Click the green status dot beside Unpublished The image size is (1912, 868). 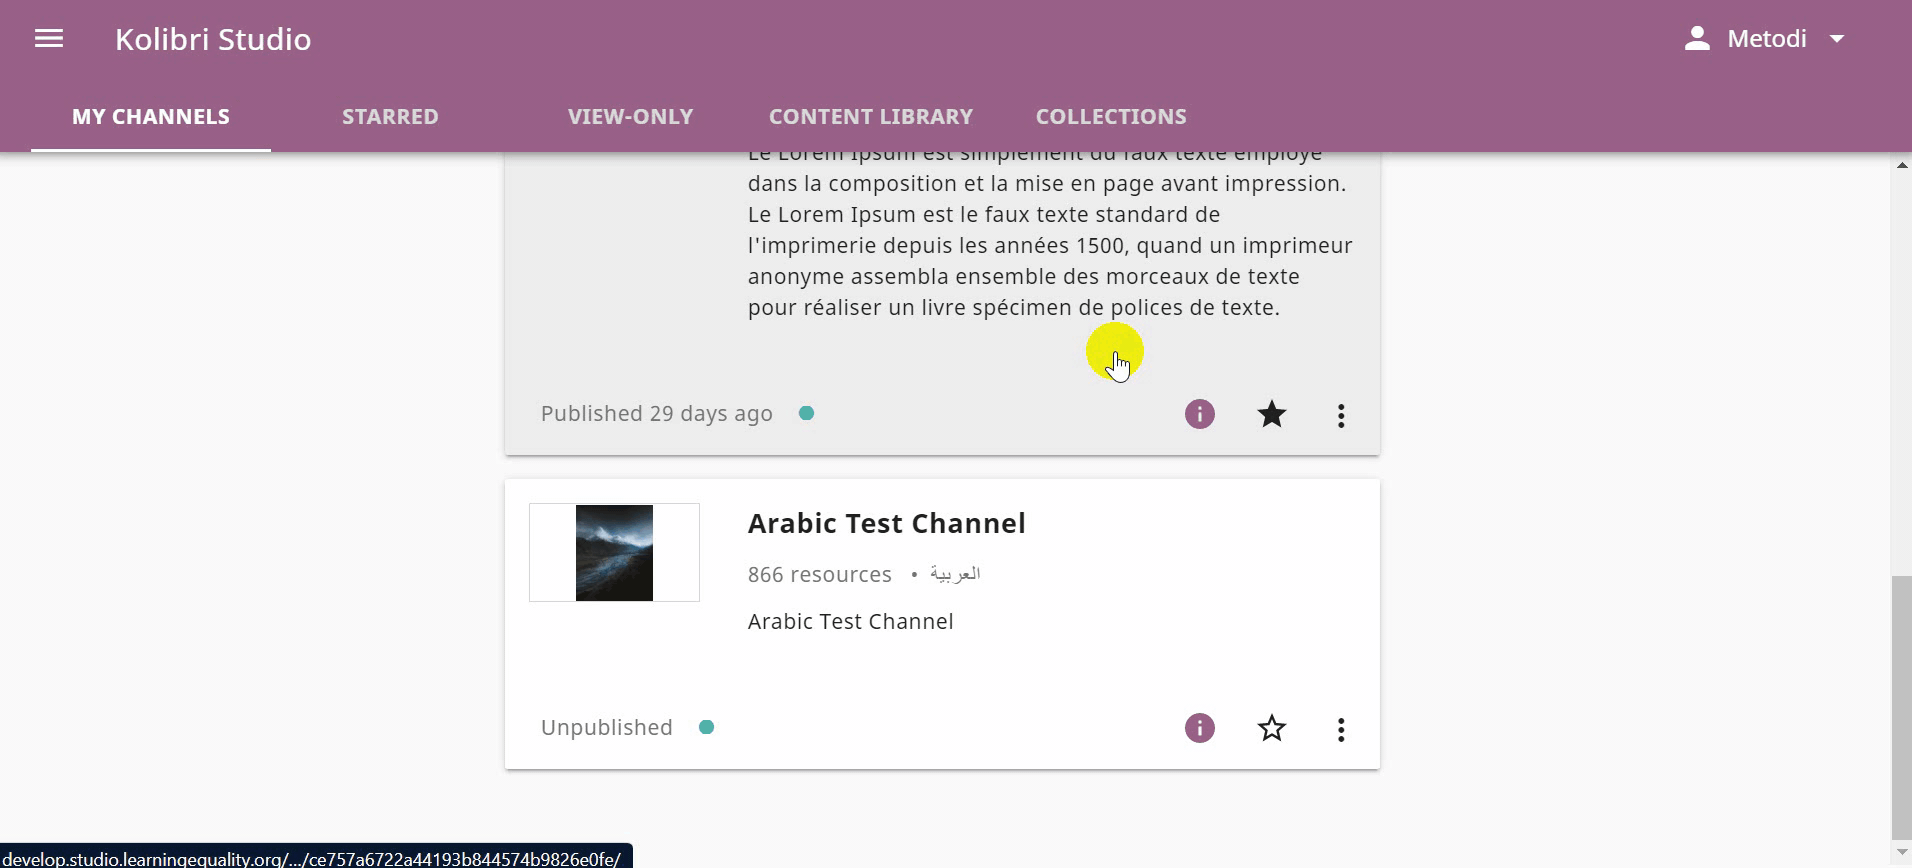(x=706, y=727)
